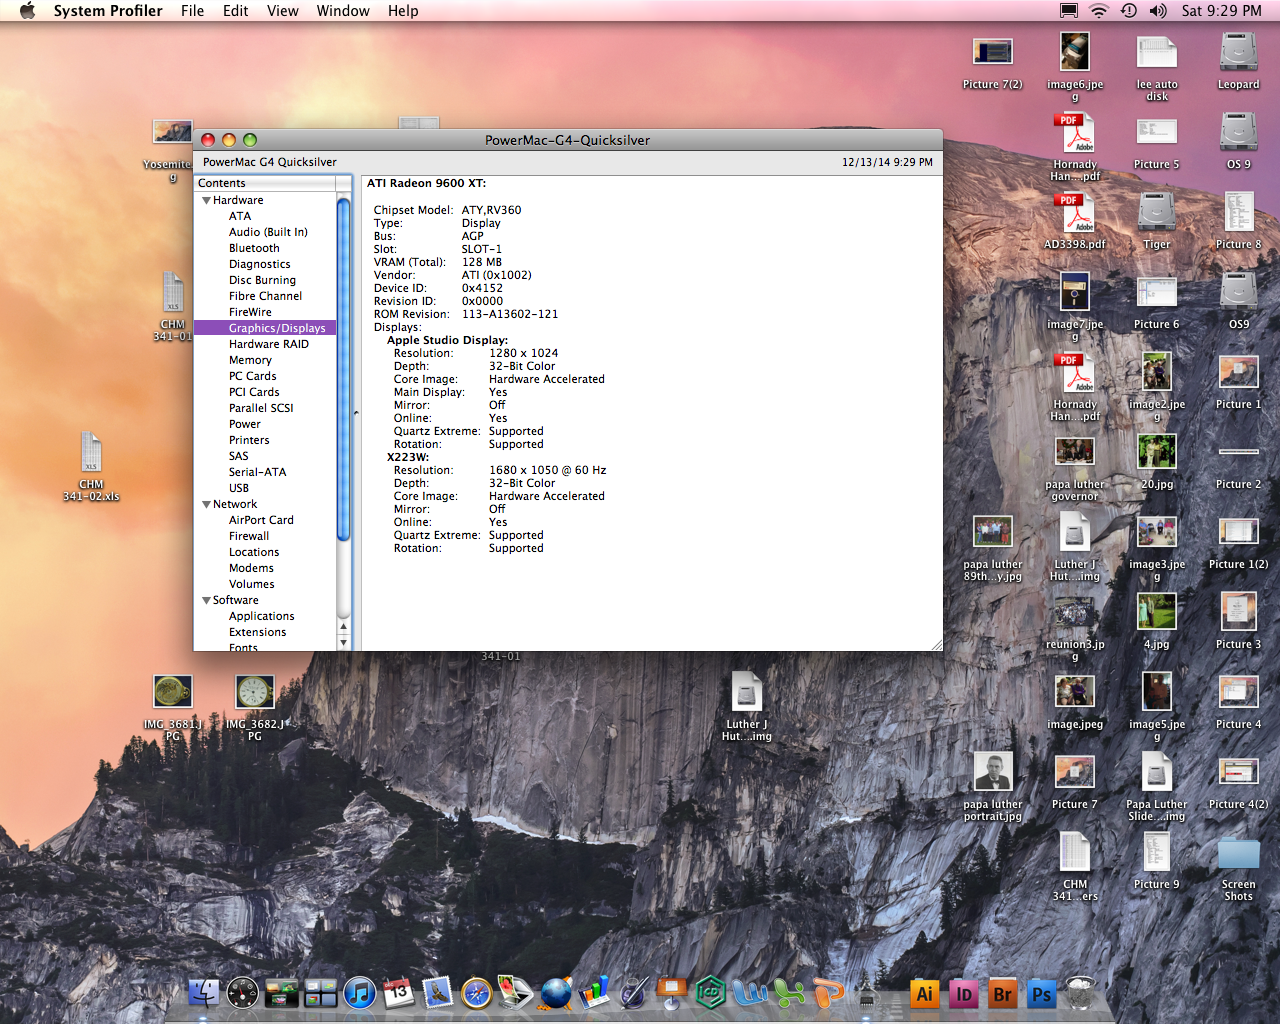Image resolution: width=1280 pixels, height=1024 pixels.
Task: Open Dashboard from the dock
Action: point(243,992)
